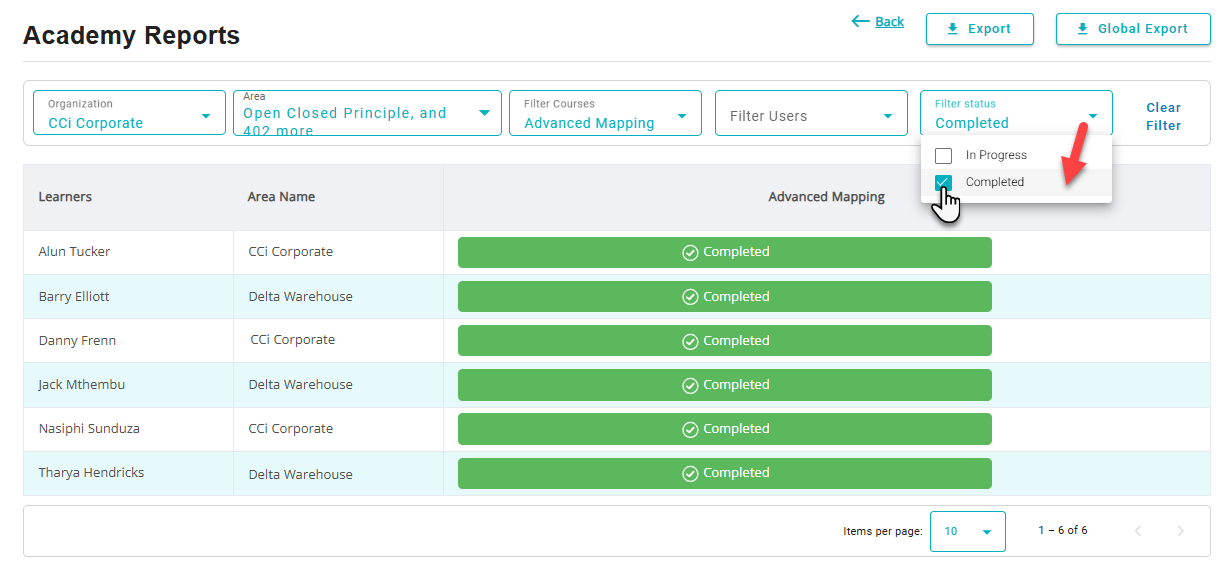Image resolution: width=1228 pixels, height=570 pixels.
Task: Select the Completed option label in status menu
Action: pos(994,183)
